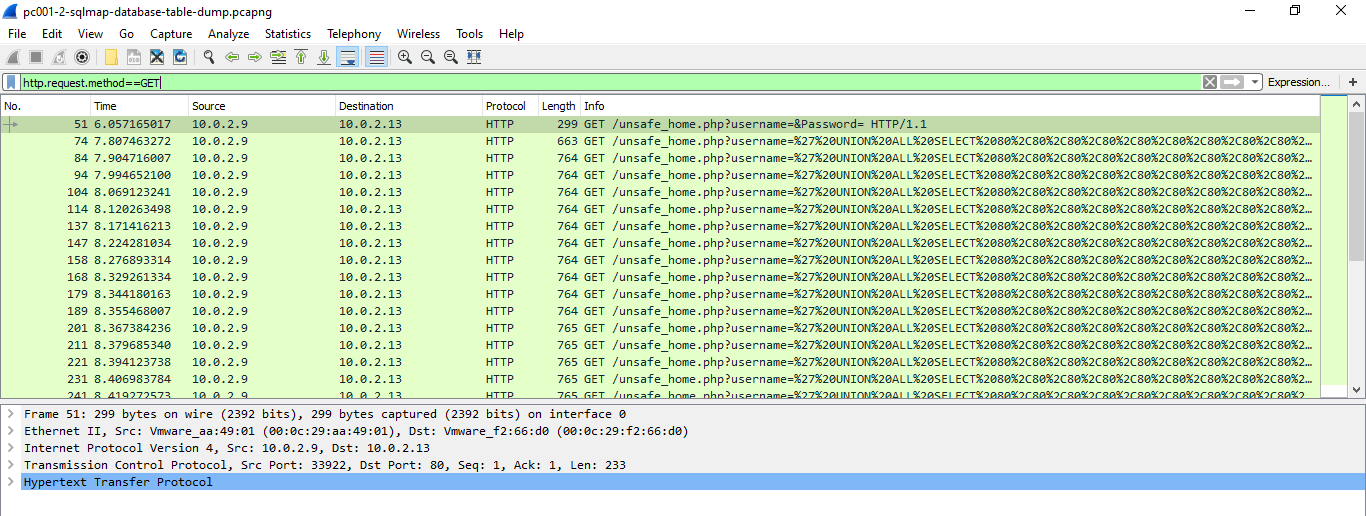Click the Restart current capture icon

[59, 57]
